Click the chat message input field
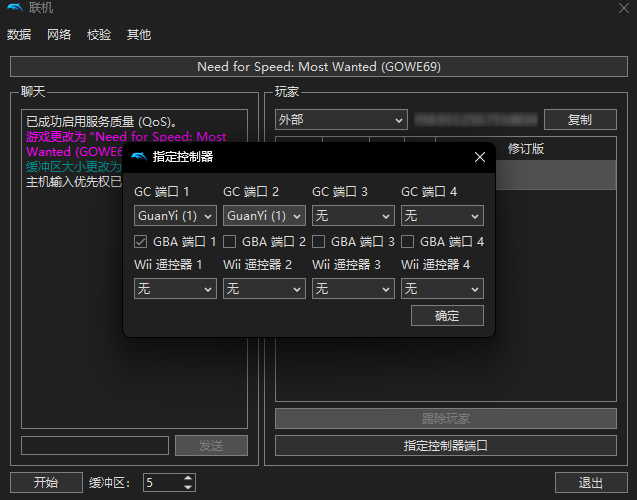 point(95,446)
